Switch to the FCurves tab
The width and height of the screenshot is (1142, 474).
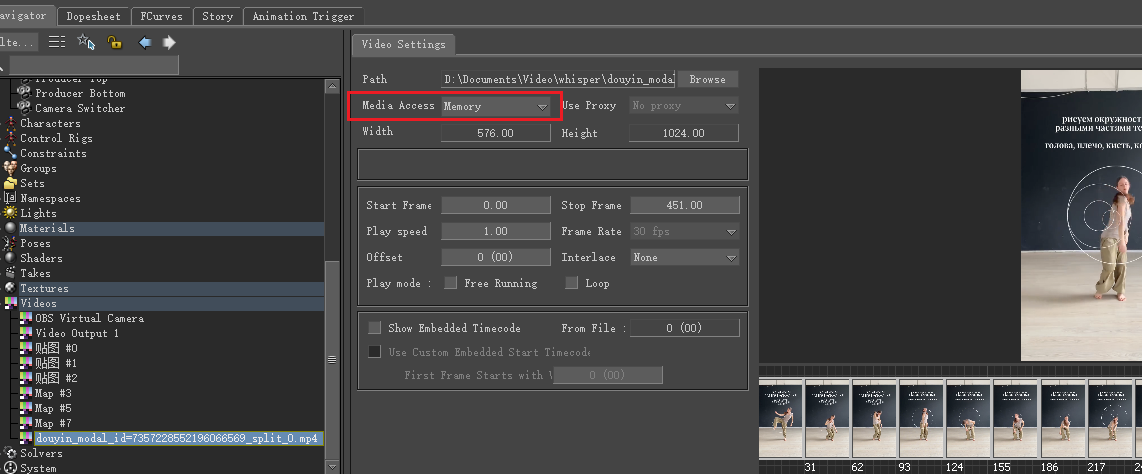click(x=160, y=16)
